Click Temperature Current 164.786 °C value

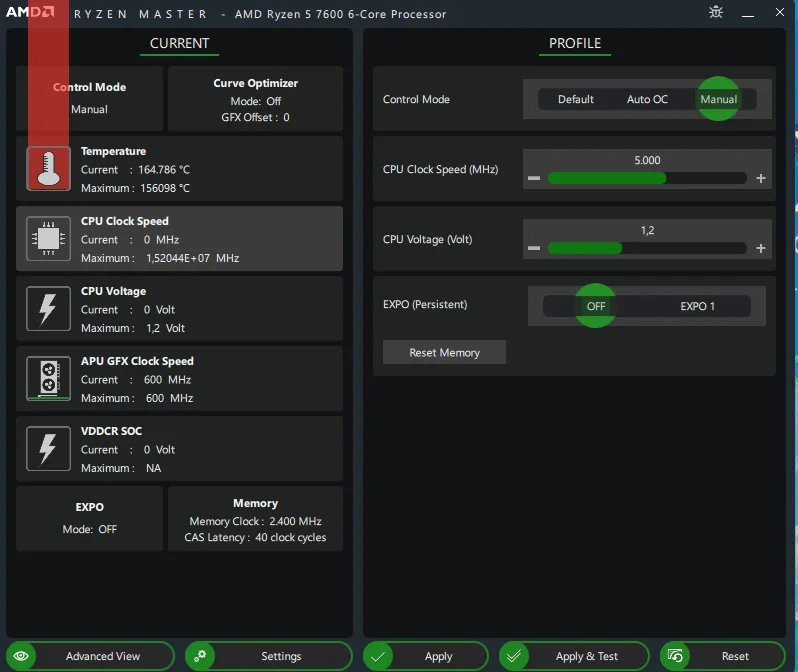(164, 170)
